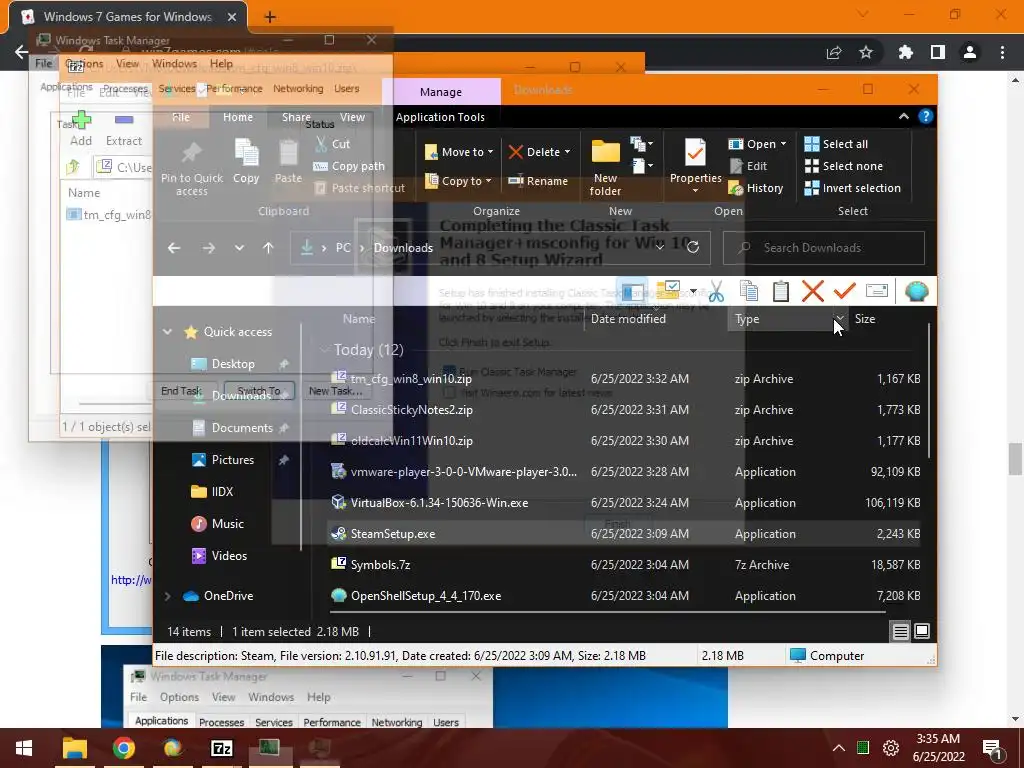
Task: Click the green Add icon in 7-Zip window
Action: (x=81, y=120)
